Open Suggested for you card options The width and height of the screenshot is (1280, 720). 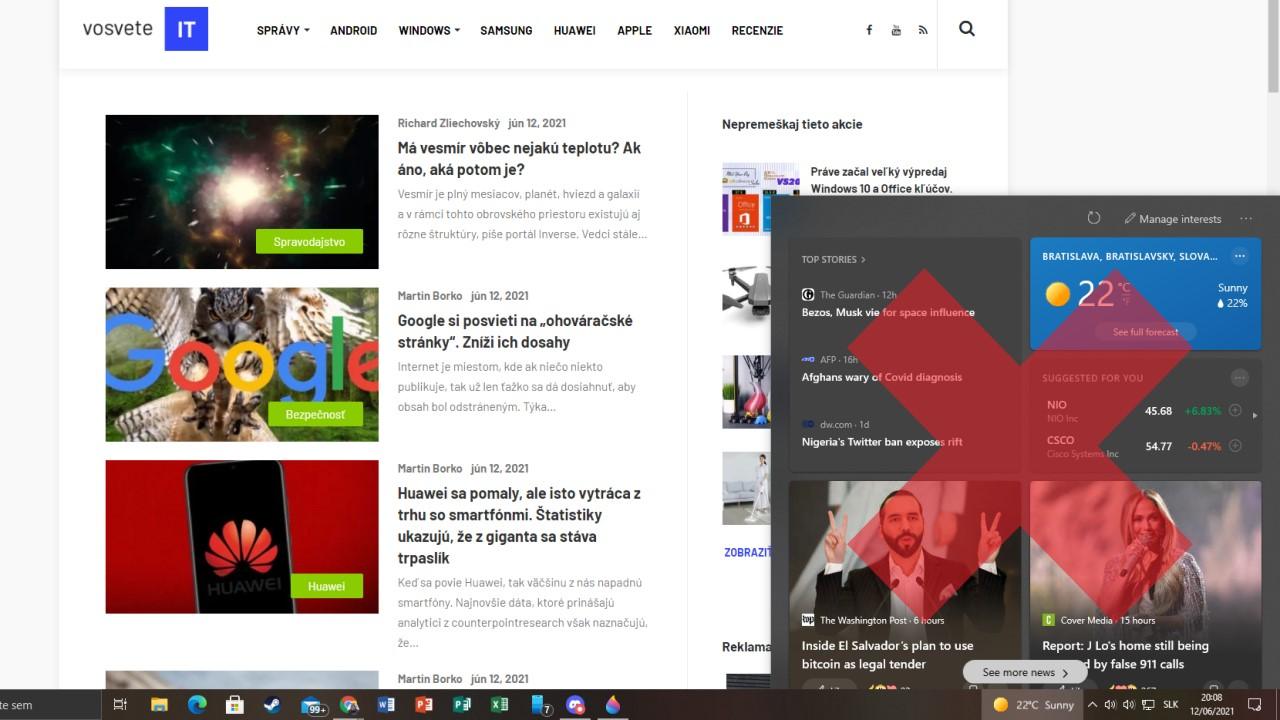point(1240,378)
